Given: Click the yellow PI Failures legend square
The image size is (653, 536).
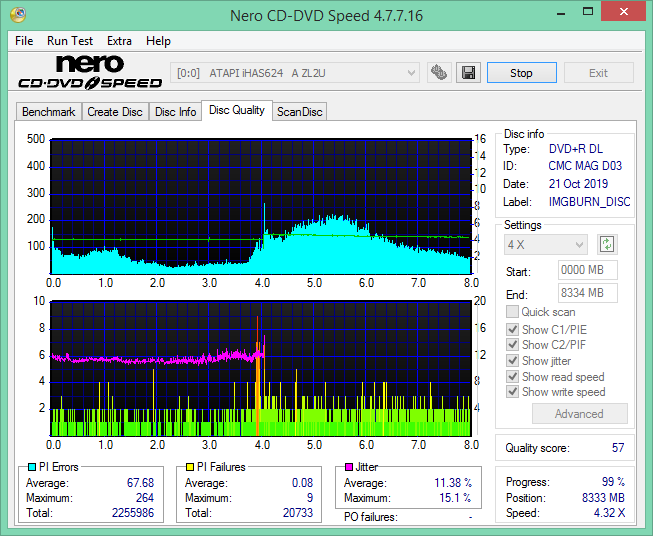Looking at the screenshot, I should coord(190,467).
